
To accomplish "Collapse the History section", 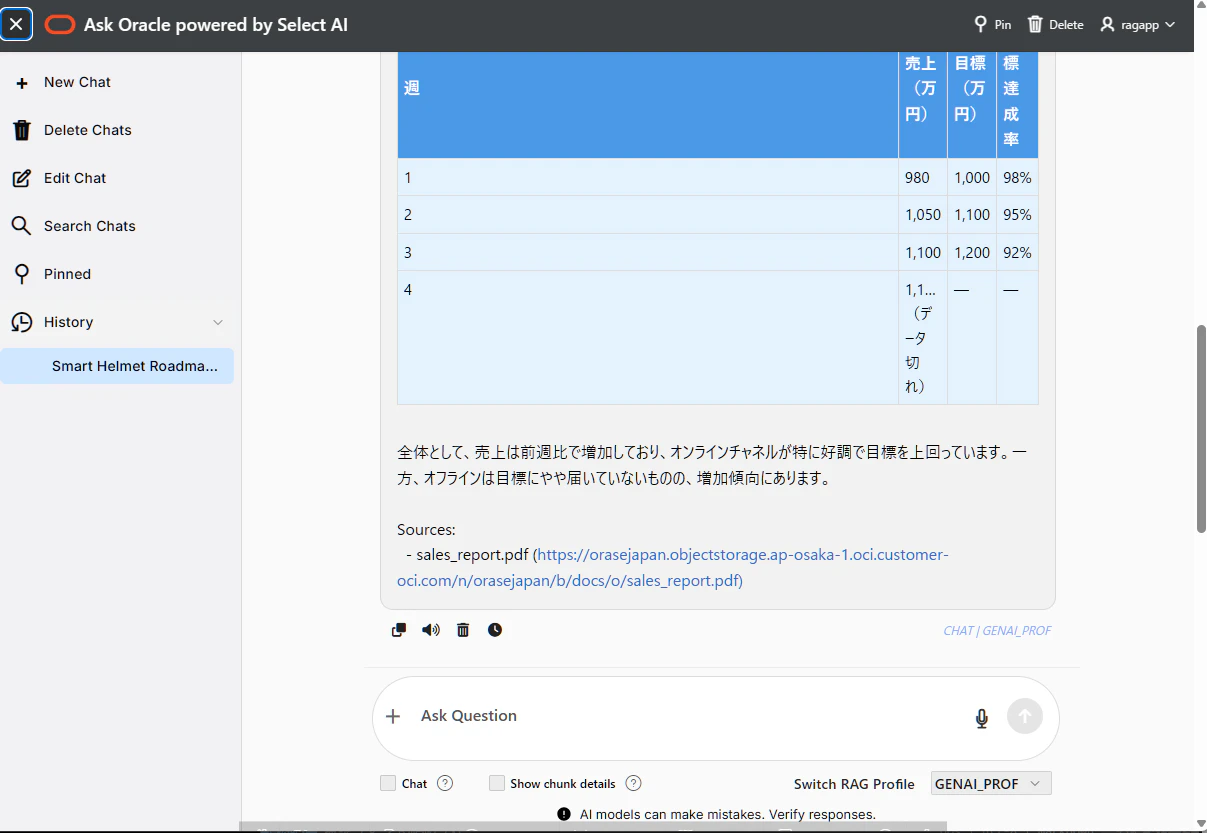I will [x=118, y=322].
